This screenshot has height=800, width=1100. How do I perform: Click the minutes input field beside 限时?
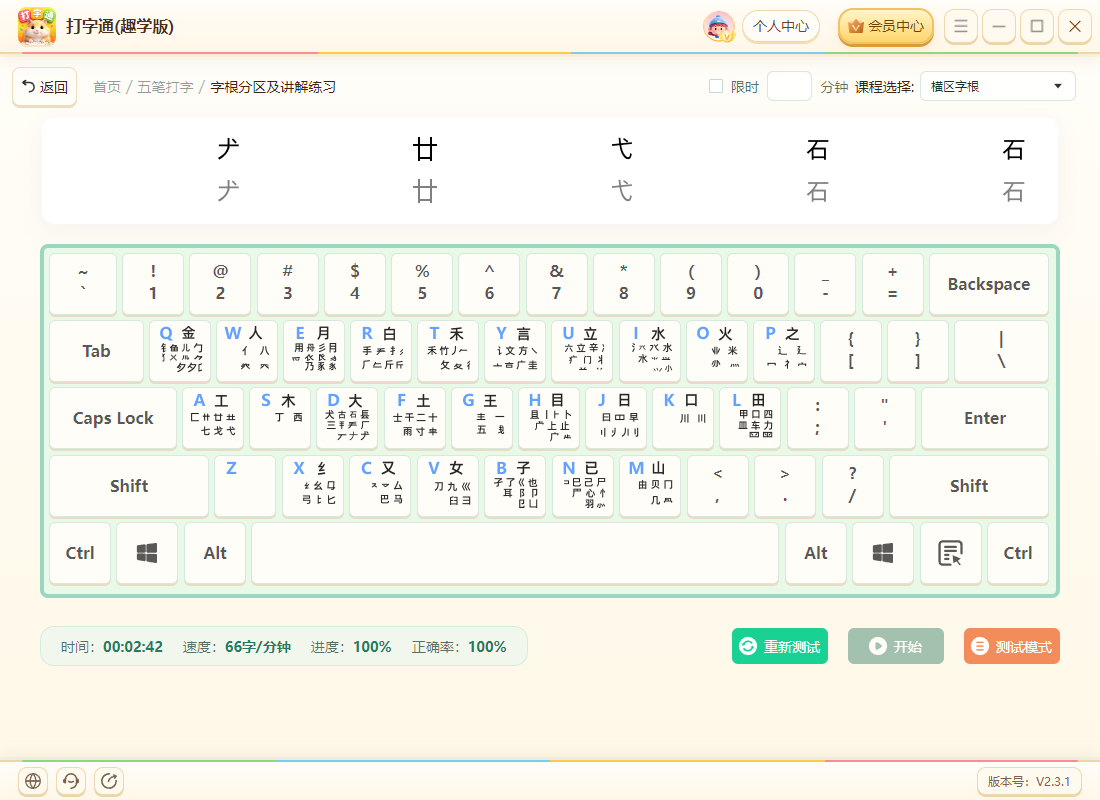pyautogui.click(x=789, y=86)
